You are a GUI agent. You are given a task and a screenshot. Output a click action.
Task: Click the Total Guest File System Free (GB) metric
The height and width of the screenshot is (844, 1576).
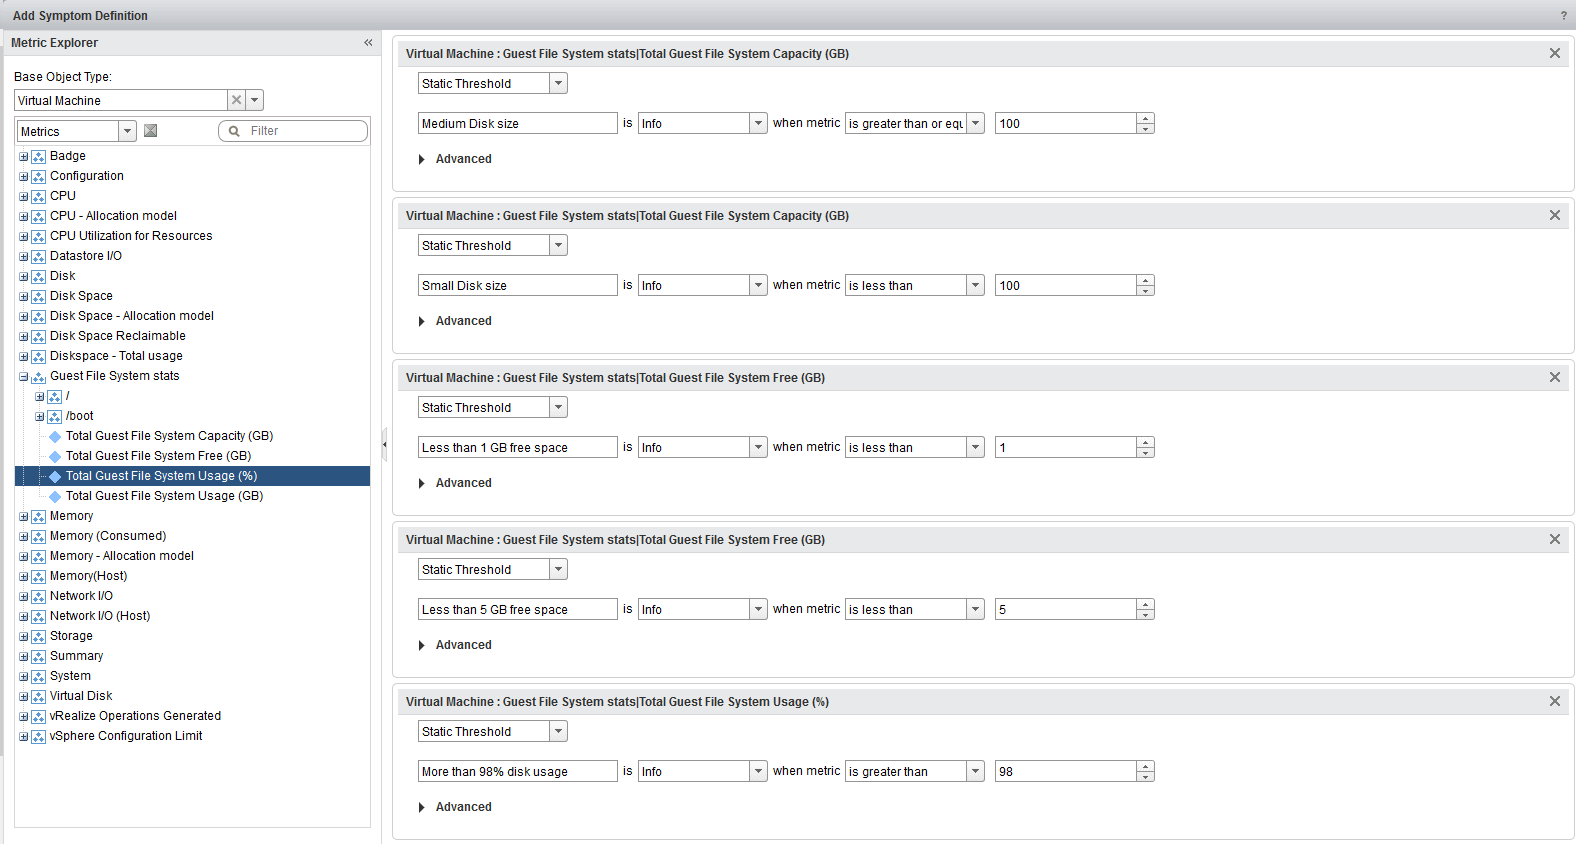click(x=158, y=456)
